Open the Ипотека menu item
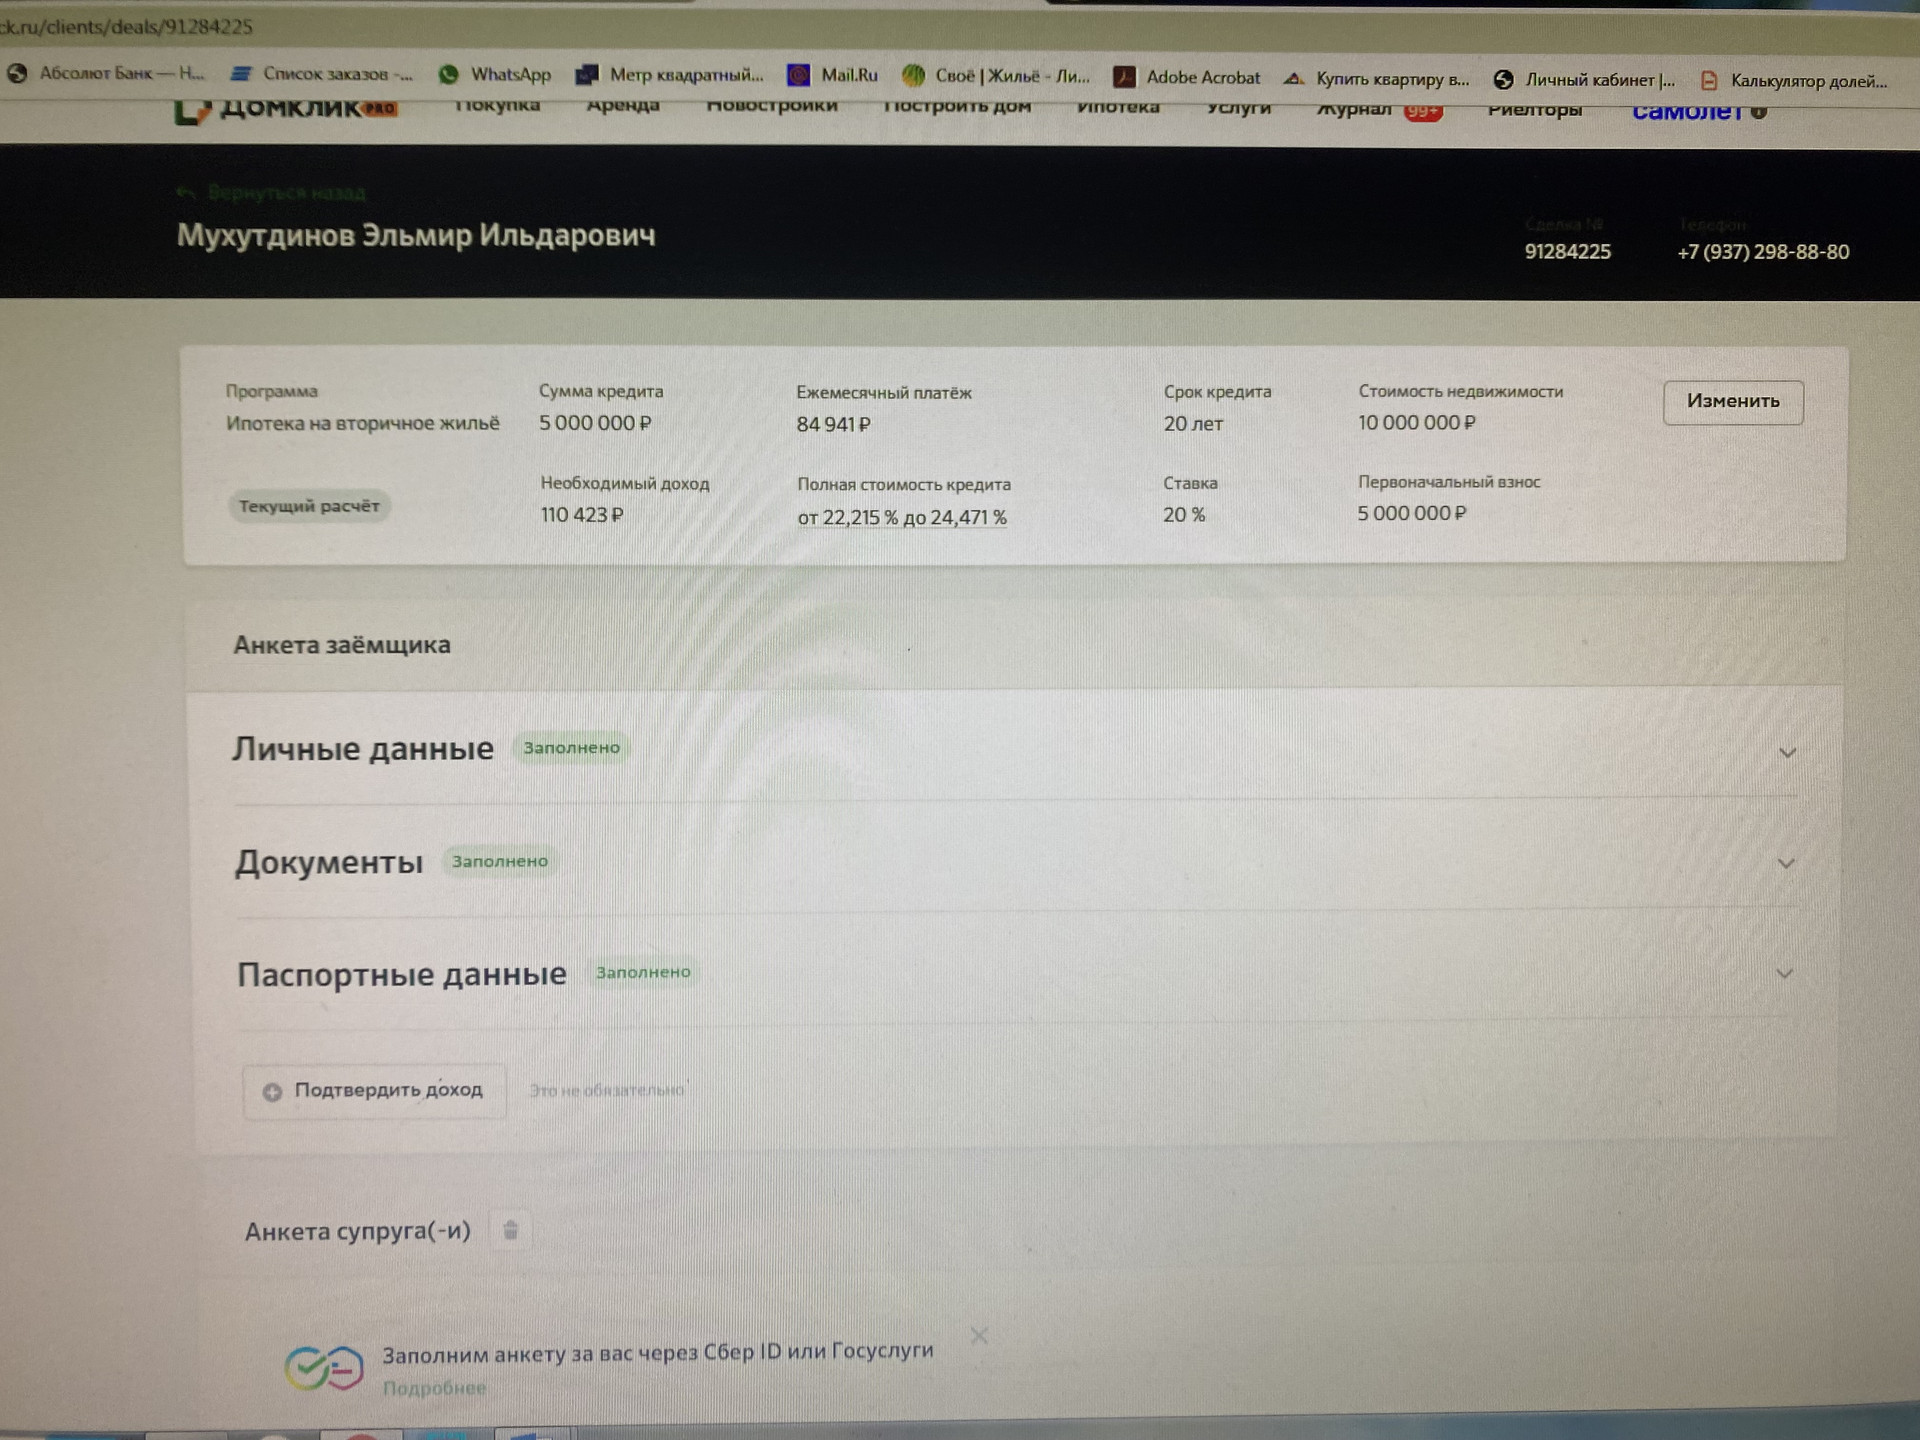 point(1117,108)
